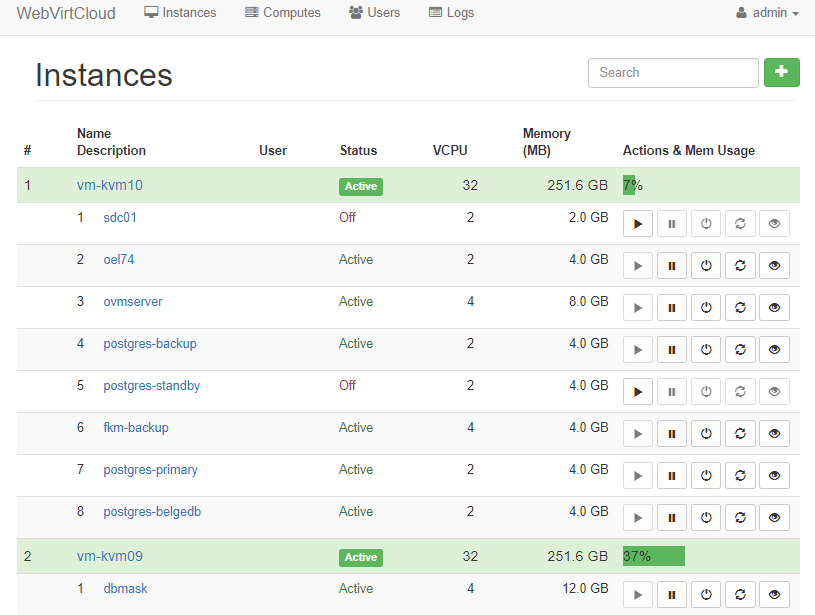Open console view for postgres-belgedb
Viewport: 815px width, 615px height.
coord(774,517)
